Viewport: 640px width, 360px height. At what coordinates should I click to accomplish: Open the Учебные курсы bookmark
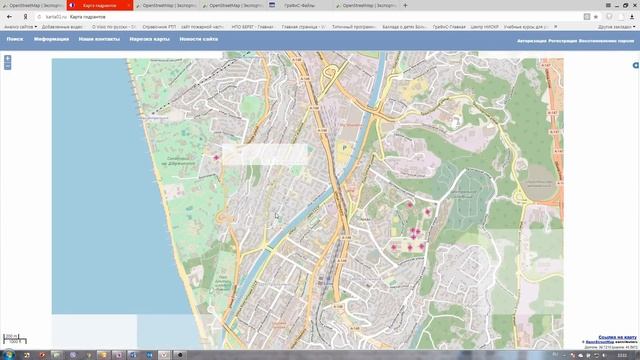[x=526, y=27]
